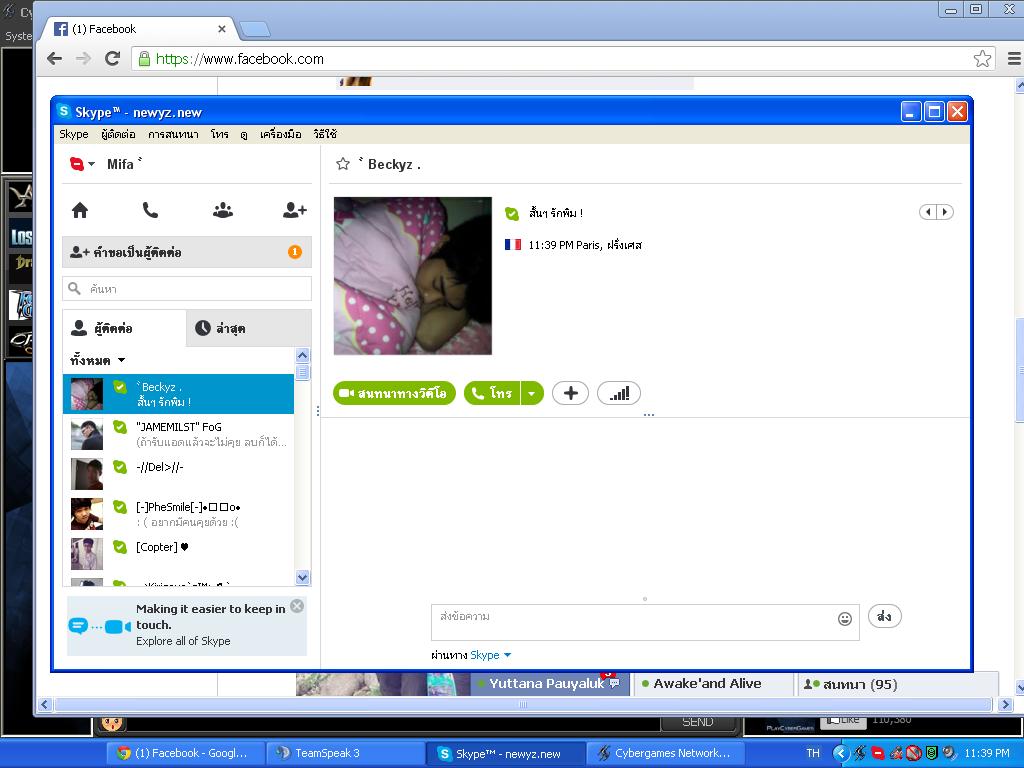Click the ส่ง send button
Image resolution: width=1024 pixels, height=768 pixels.
tap(884, 616)
